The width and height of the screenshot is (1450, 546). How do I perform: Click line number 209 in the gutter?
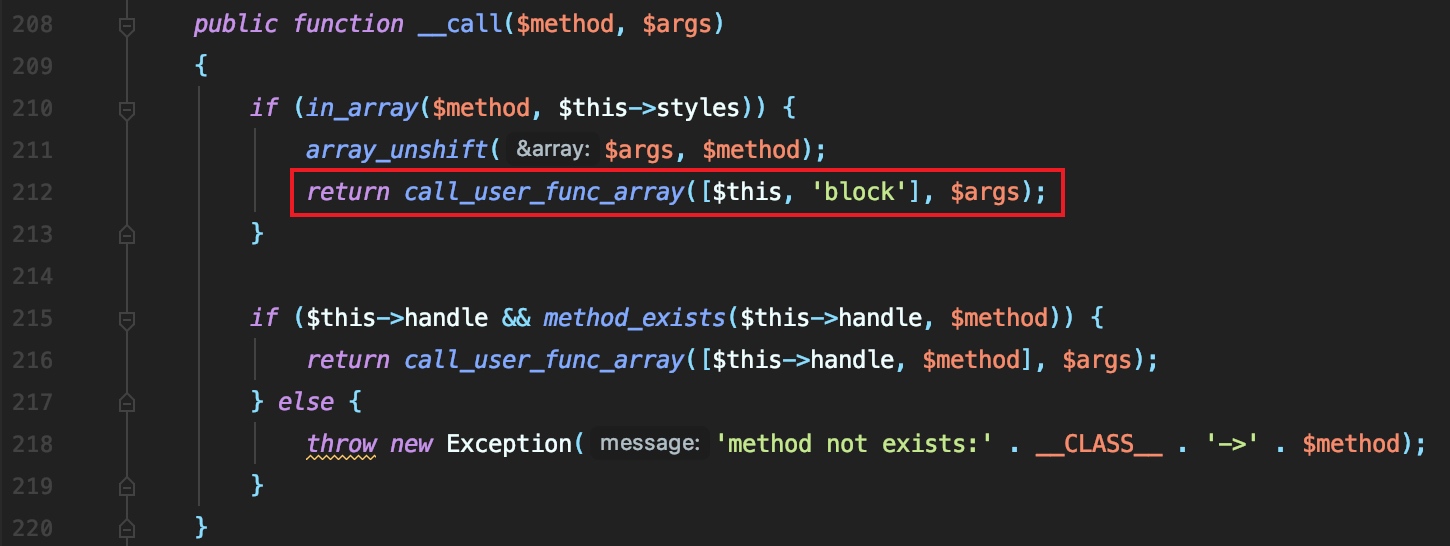[32, 66]
